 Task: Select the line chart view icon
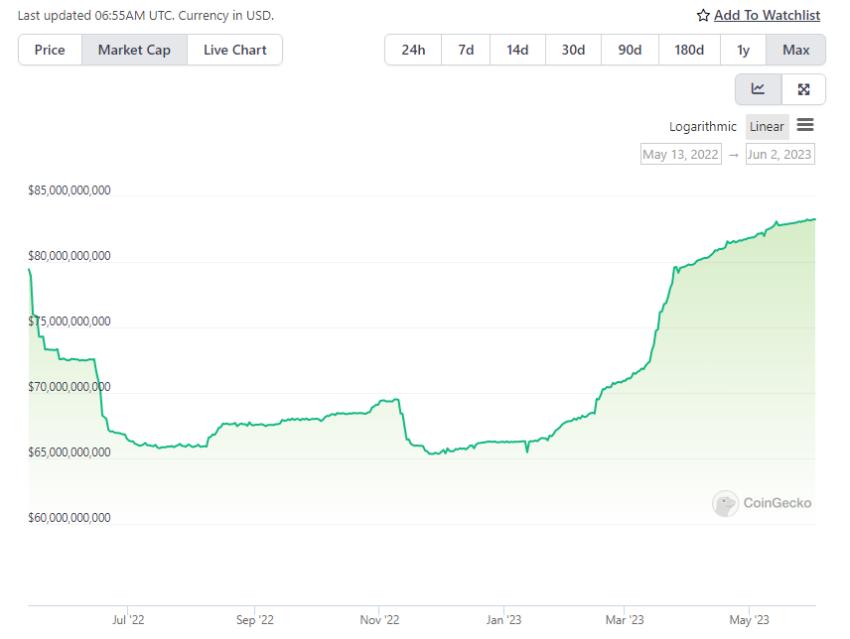[x=758, y=89]
